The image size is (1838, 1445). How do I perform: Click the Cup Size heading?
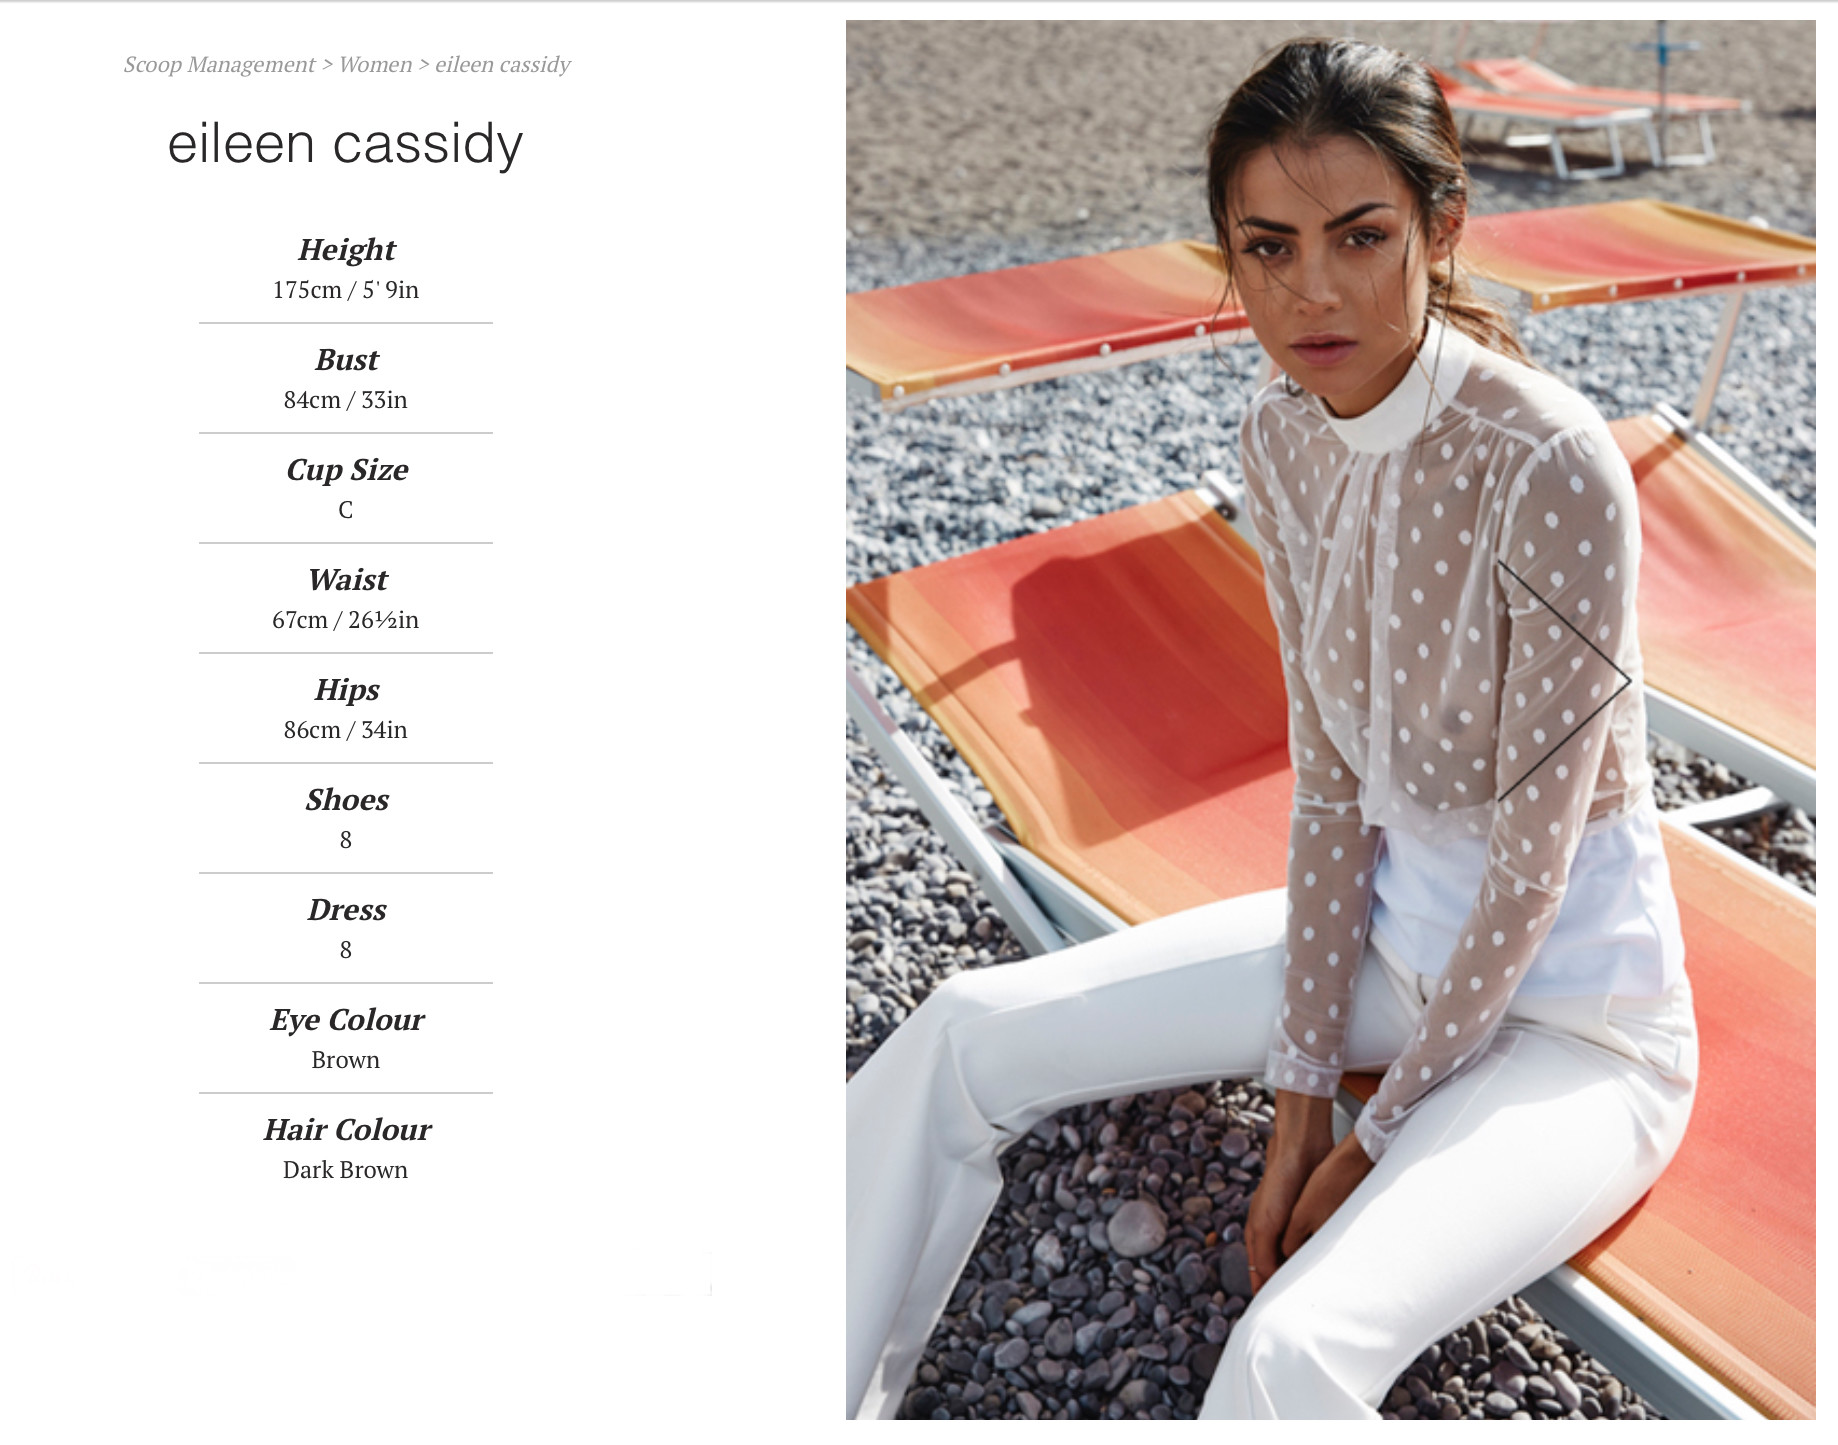pyautogui.click(x=346, y=470)
